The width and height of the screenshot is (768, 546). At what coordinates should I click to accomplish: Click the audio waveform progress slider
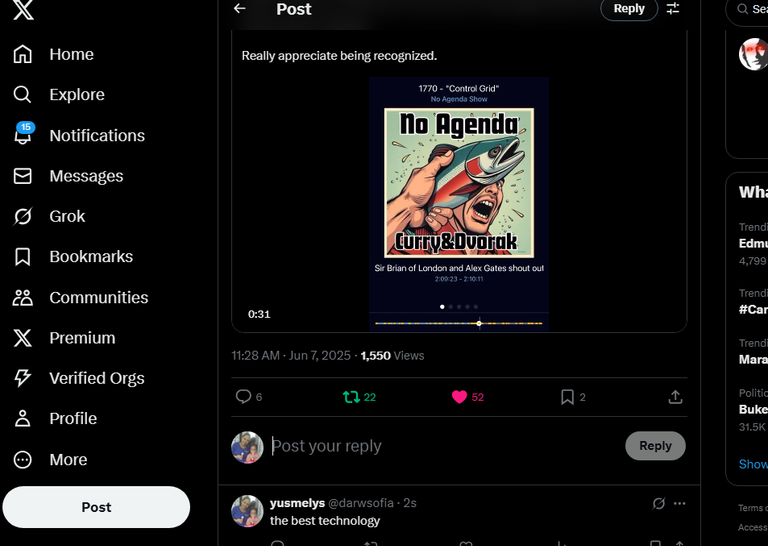click(459, 323)
